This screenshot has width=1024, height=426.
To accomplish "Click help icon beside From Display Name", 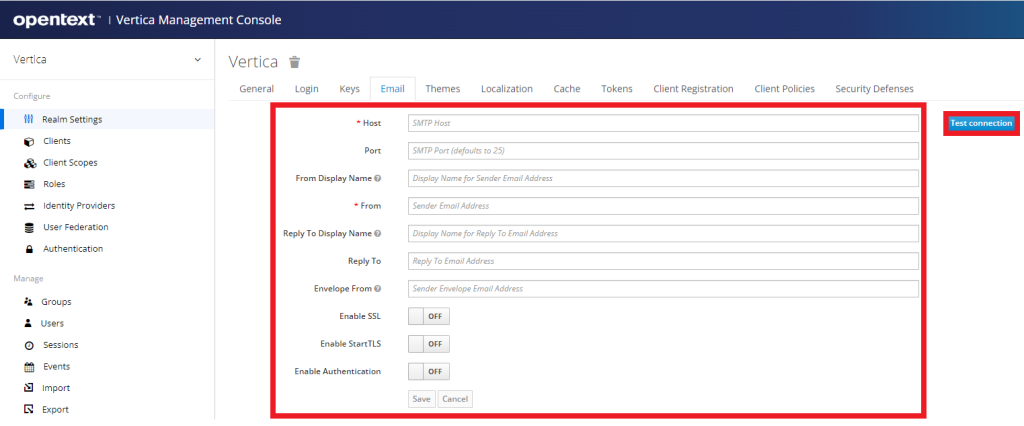I will point(377,178).
